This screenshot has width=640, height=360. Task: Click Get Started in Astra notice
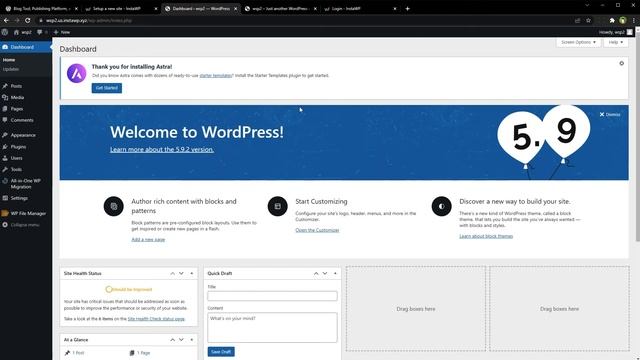tap(107, 88)
